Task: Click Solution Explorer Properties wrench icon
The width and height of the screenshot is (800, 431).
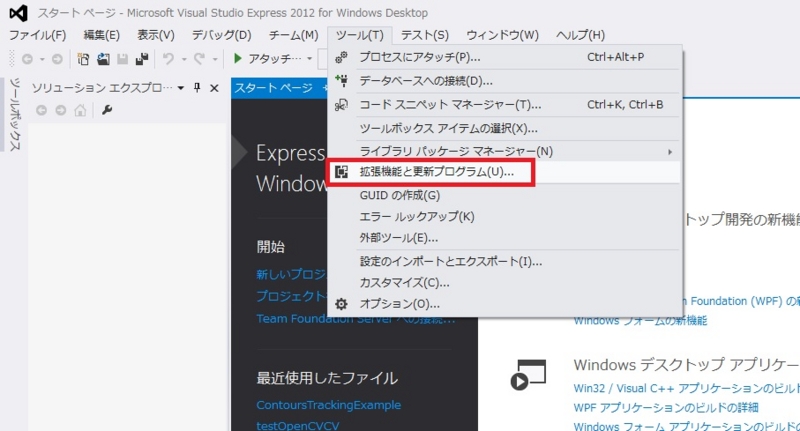Action: [107, 110]
